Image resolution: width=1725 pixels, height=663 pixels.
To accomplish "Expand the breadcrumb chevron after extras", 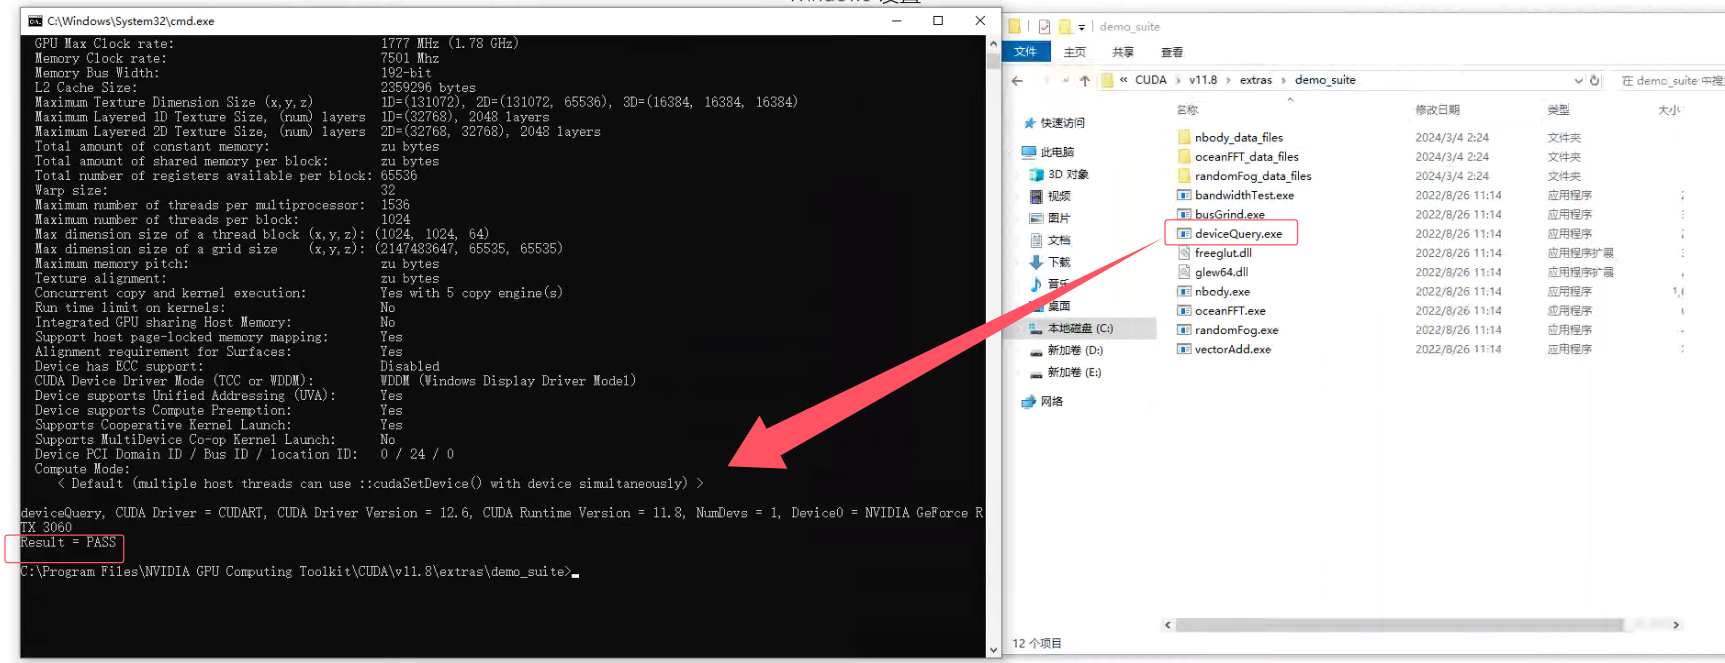I will coord(1283,80).
